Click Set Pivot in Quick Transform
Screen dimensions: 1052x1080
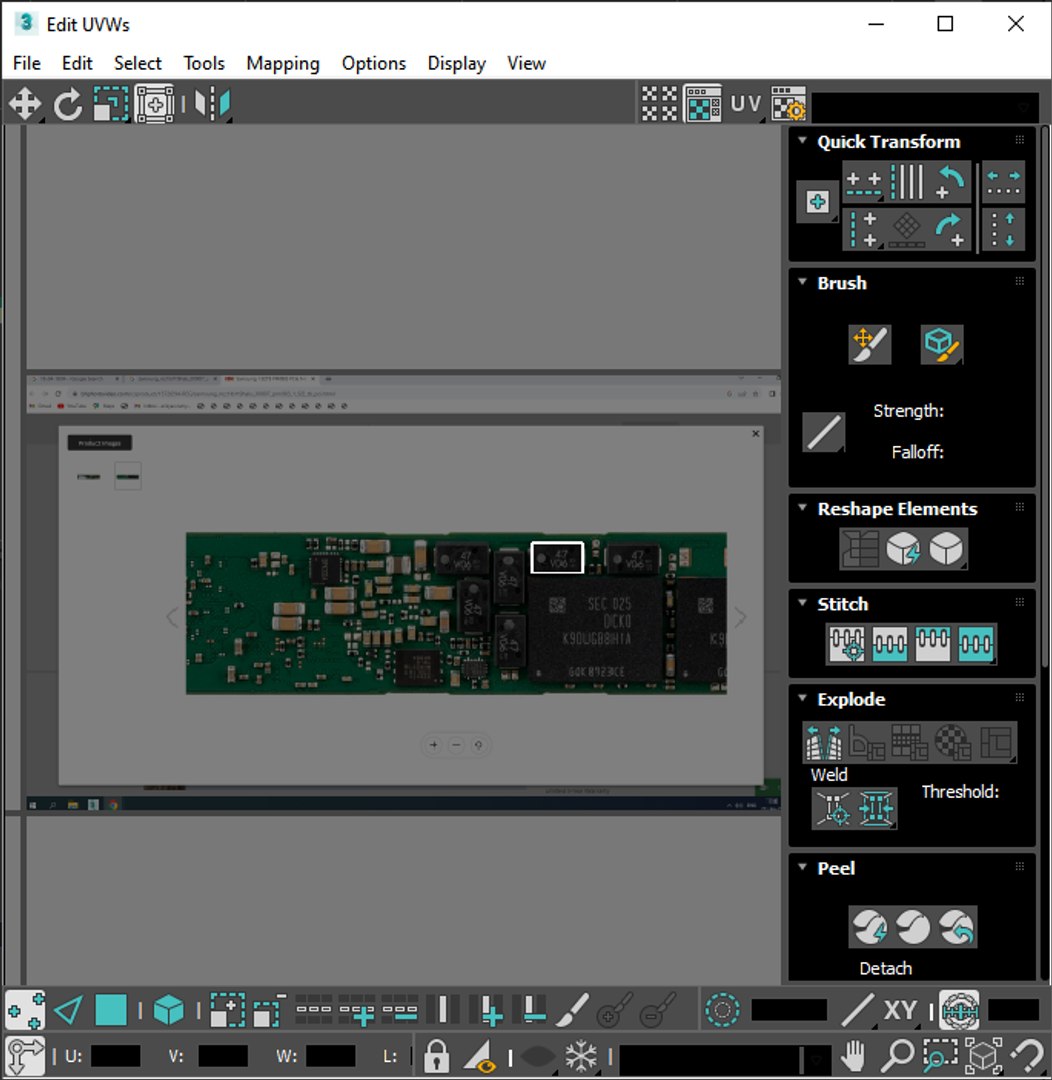(818, 202)
